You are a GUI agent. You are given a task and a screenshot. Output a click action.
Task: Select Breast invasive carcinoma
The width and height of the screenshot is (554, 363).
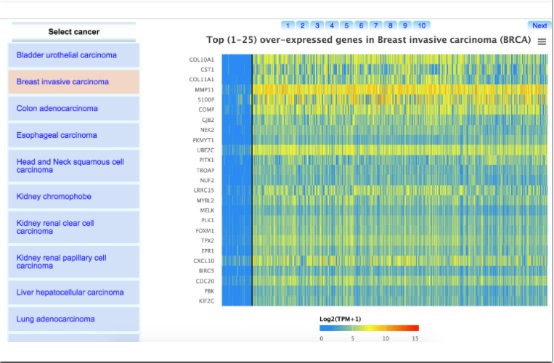pyautogui.click(x=74, y=82)
